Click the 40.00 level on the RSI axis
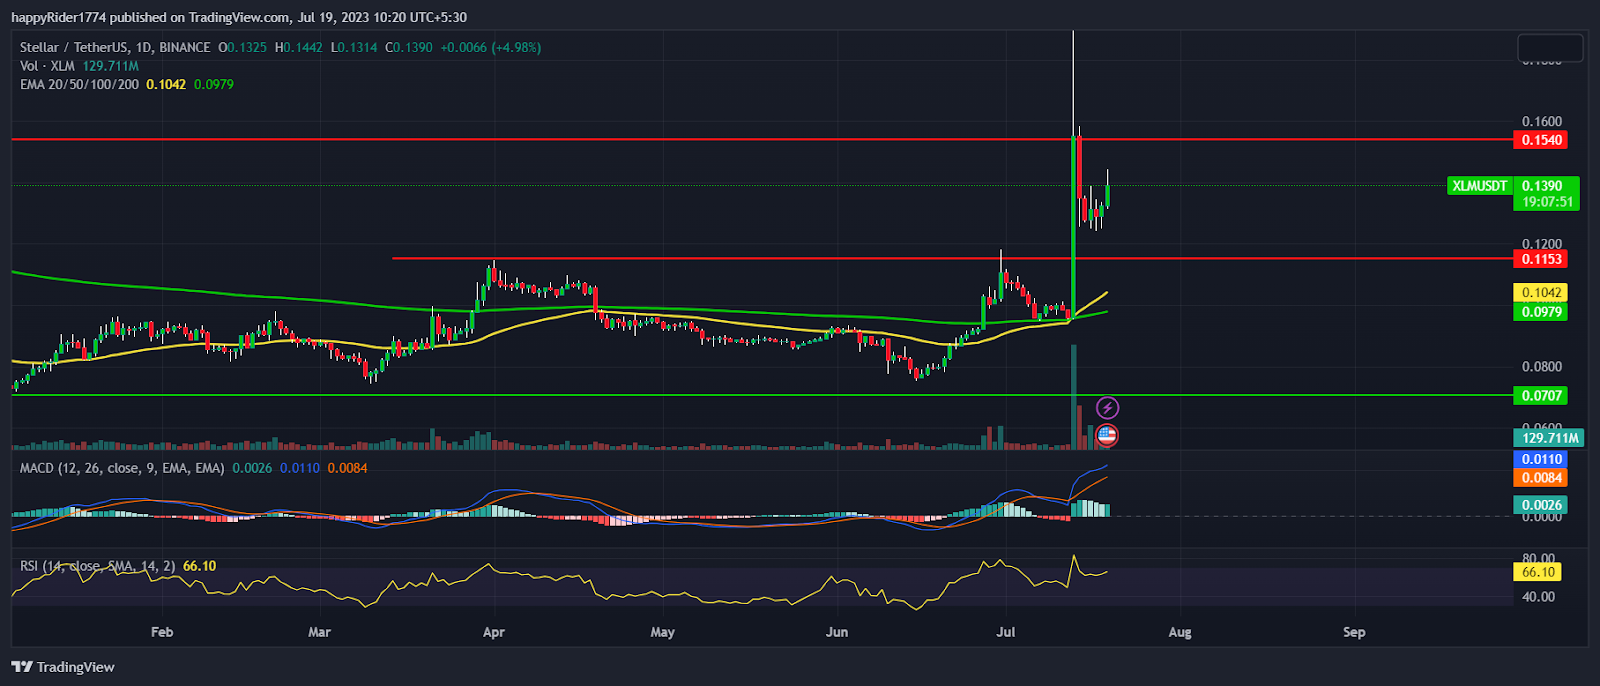1600x686 pixels. pyautogui.click(x=1539, y=597)
